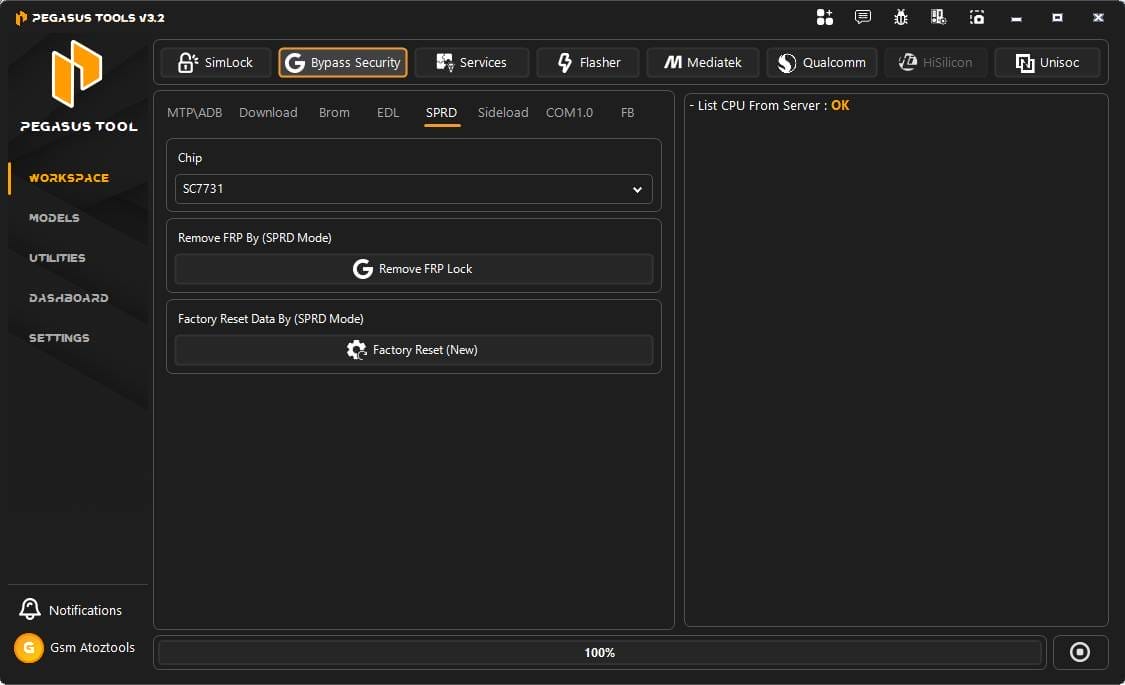Select the EDL tab
This screenshot has height=685, width=1125.
(x=388, y=112)
